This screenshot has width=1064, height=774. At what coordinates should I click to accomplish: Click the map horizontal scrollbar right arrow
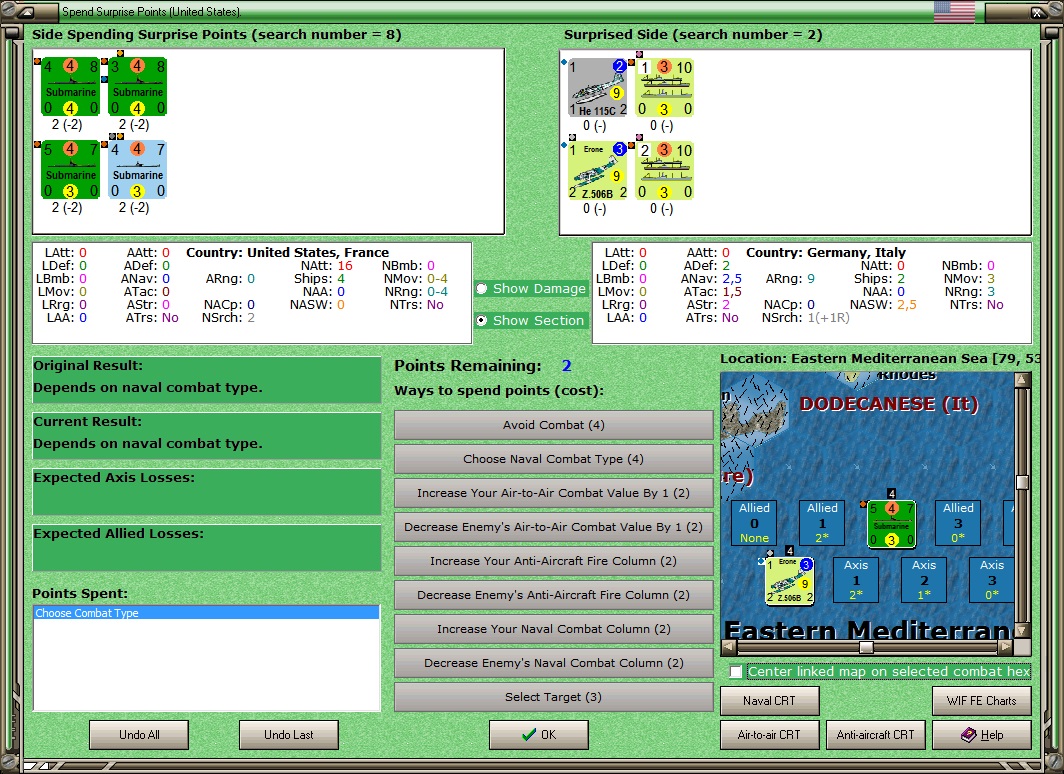[1006, 646]
